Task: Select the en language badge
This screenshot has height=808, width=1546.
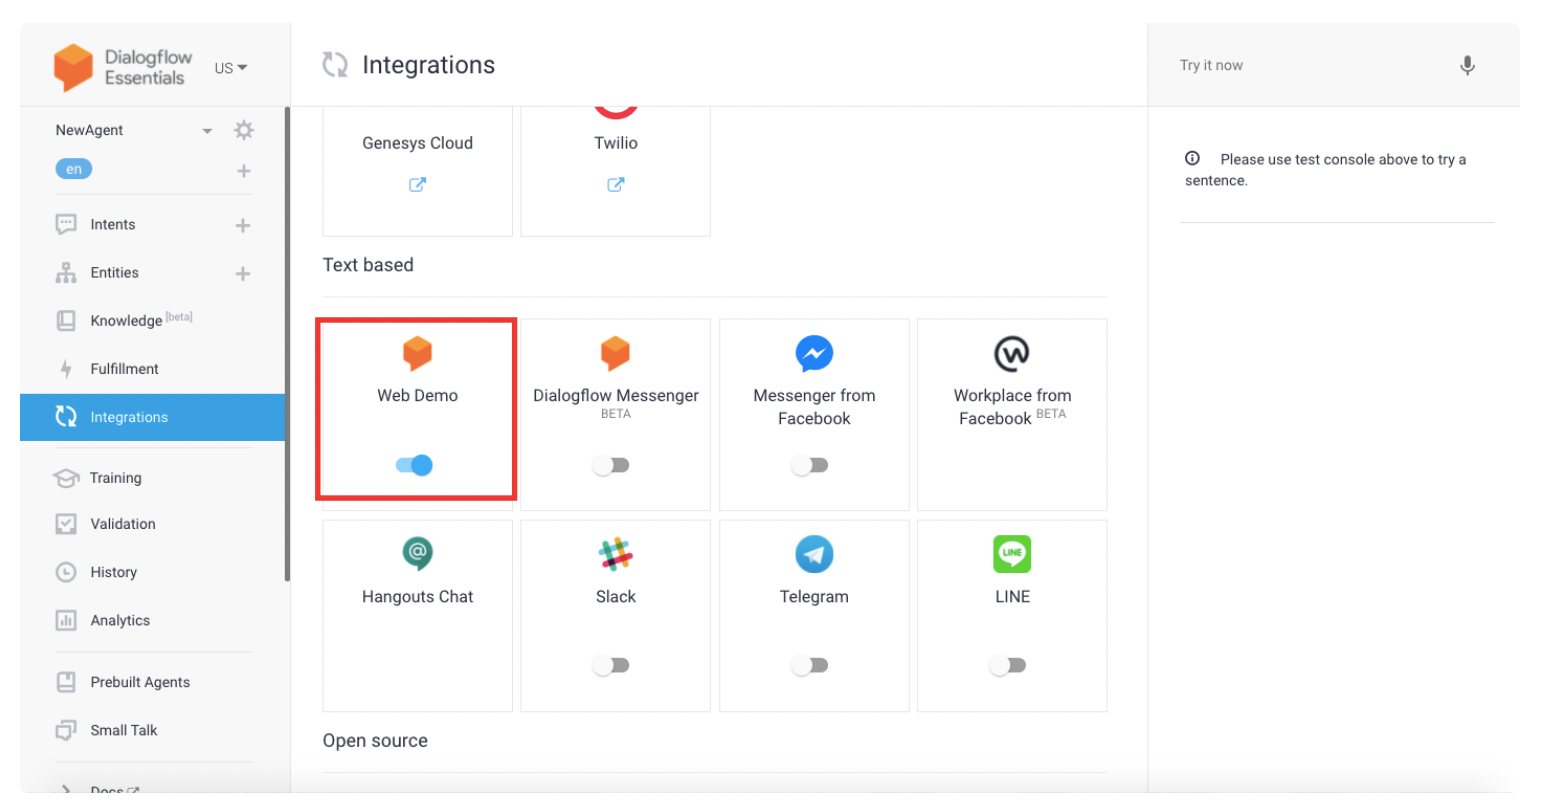Action: (74, 169)
